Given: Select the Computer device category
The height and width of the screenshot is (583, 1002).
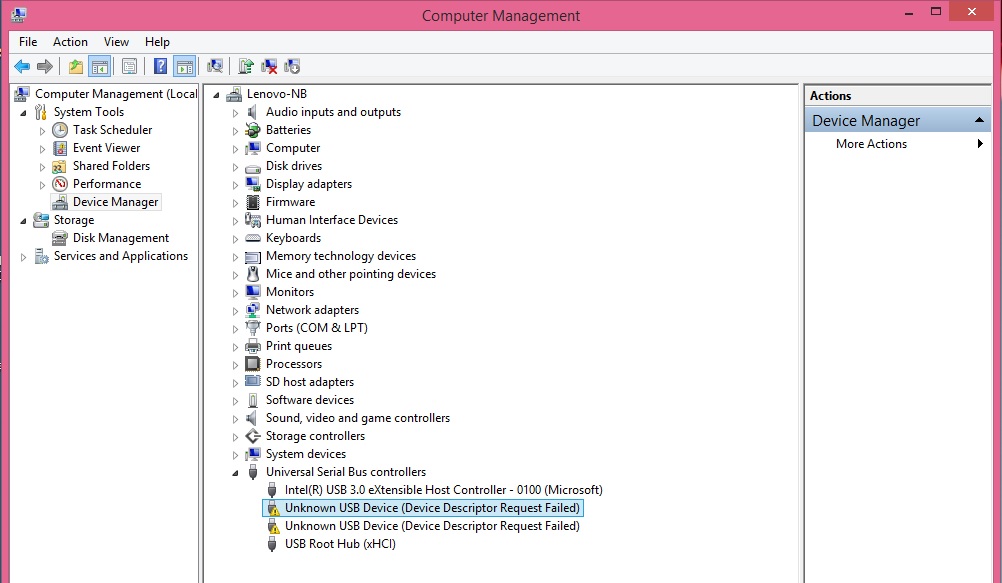Looking at the screenshot, I should (293, 148).
